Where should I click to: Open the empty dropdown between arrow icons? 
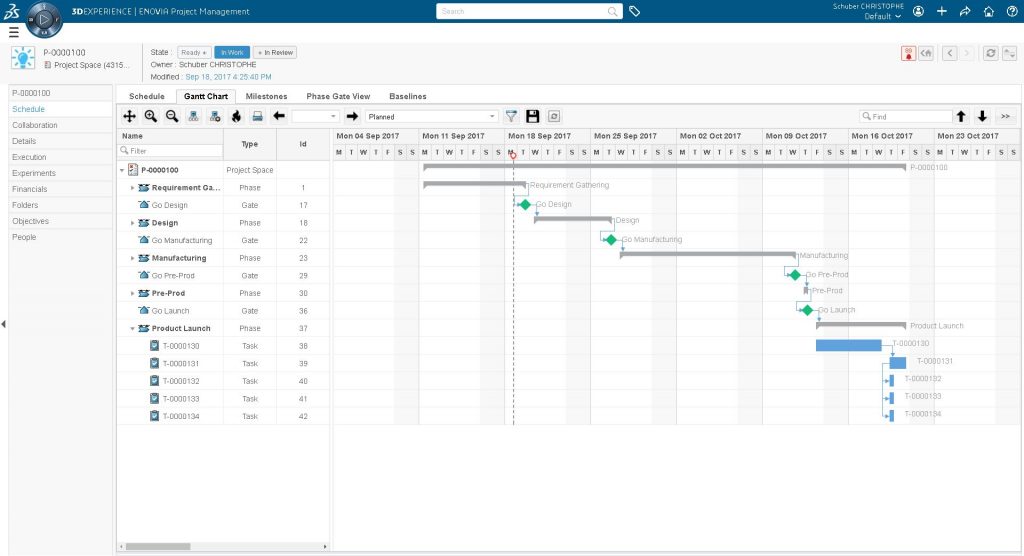pyautogui.click(x=315, y=116)
